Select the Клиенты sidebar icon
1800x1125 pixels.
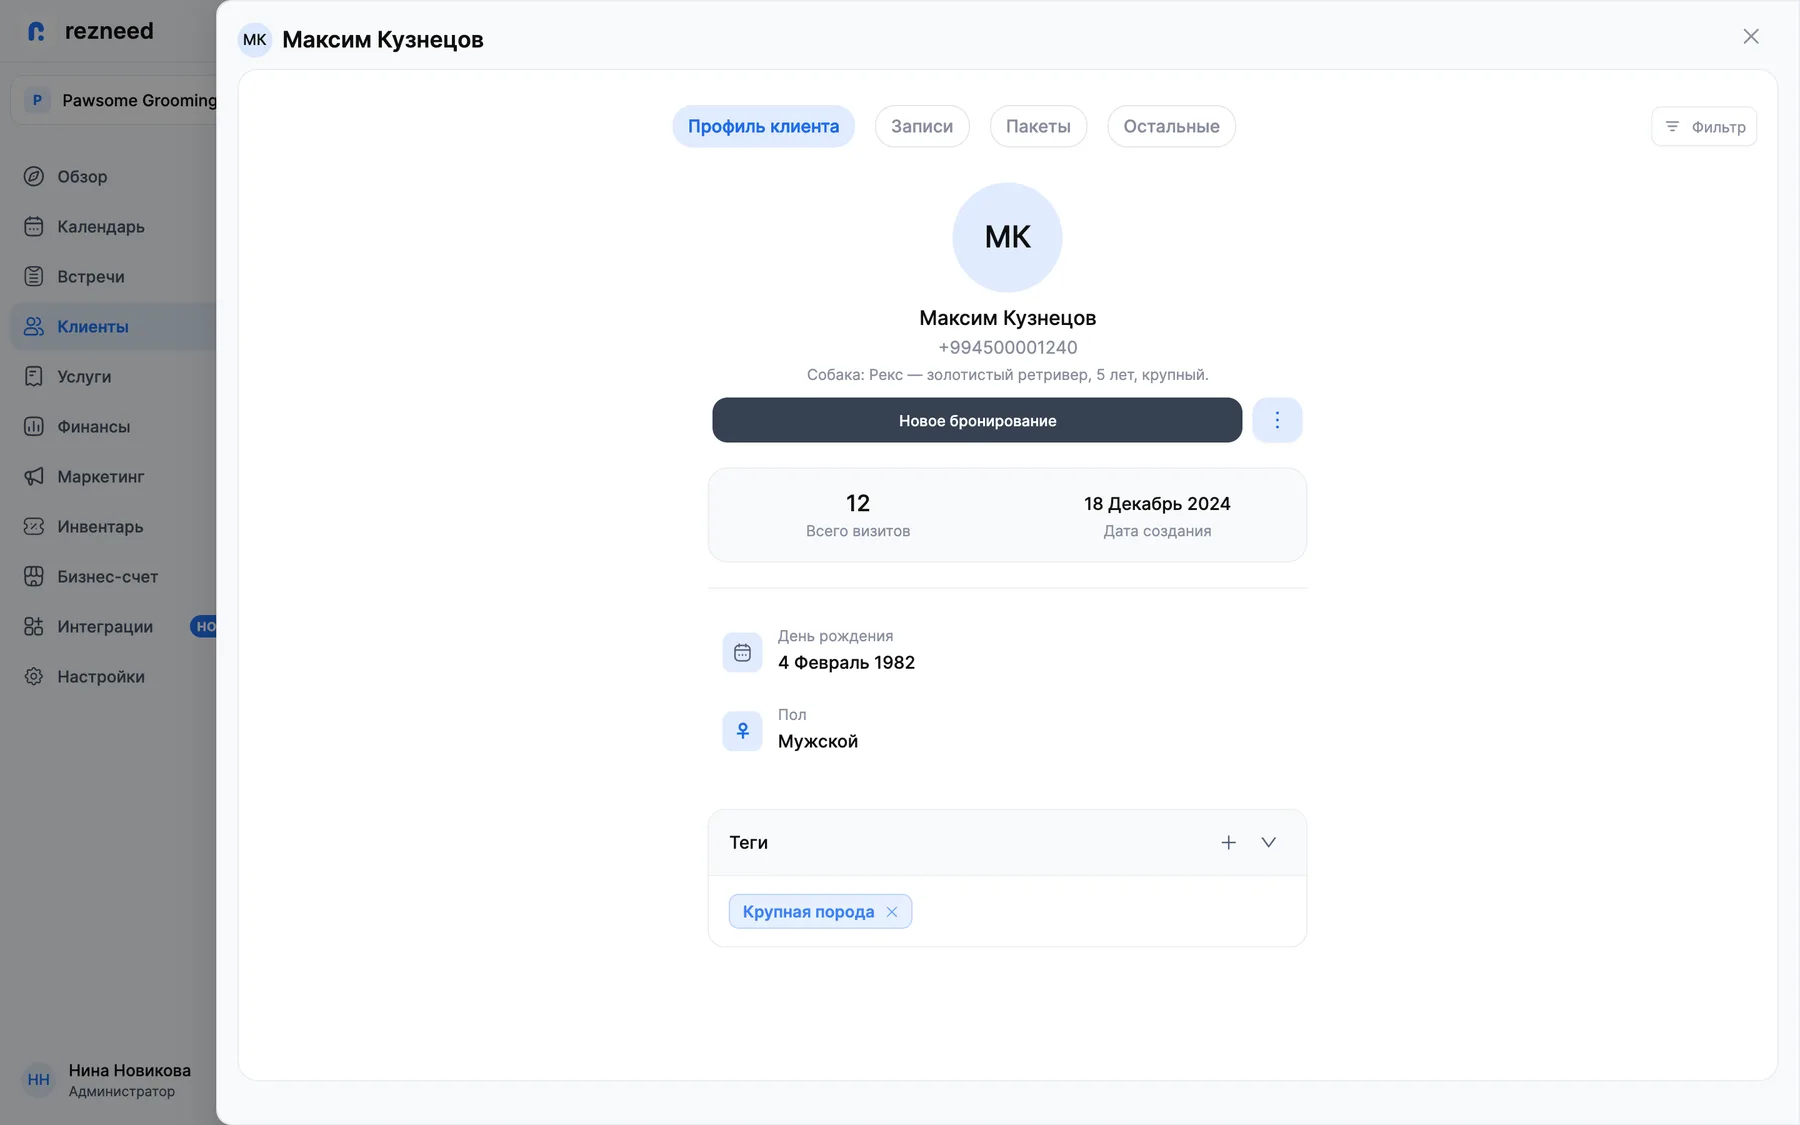click(x=34, y=327)
